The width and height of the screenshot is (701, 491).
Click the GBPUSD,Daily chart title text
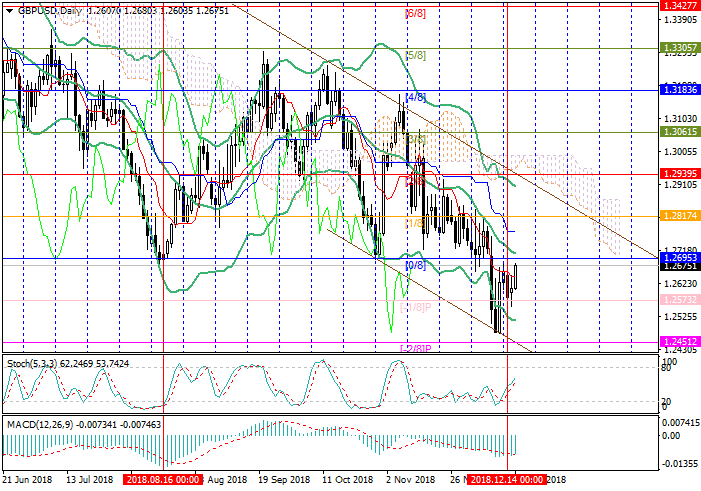pos(48,10)
